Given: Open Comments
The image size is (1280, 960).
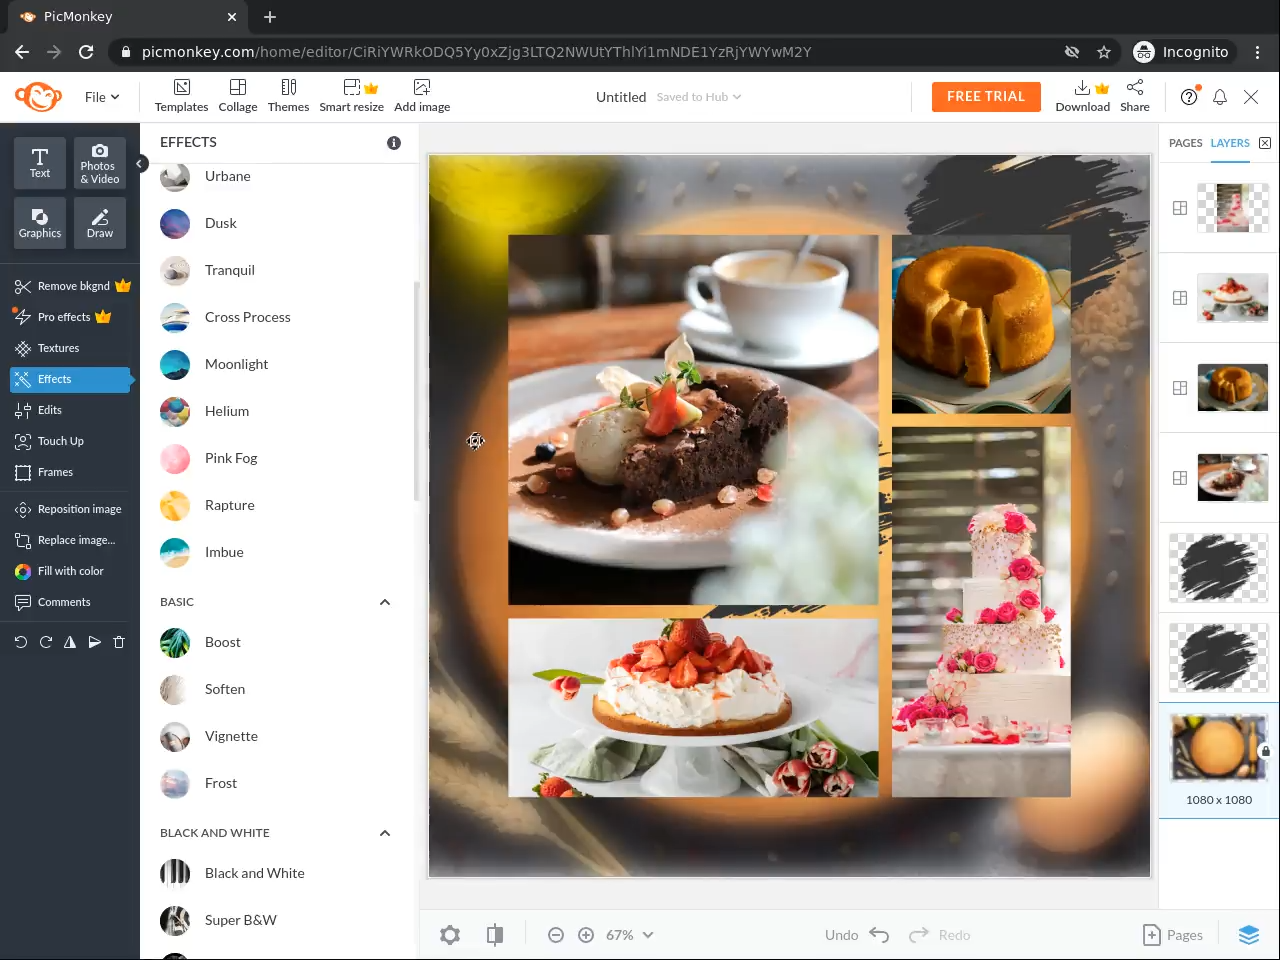Looking at the screenshot, I should (x=52, y=602).
